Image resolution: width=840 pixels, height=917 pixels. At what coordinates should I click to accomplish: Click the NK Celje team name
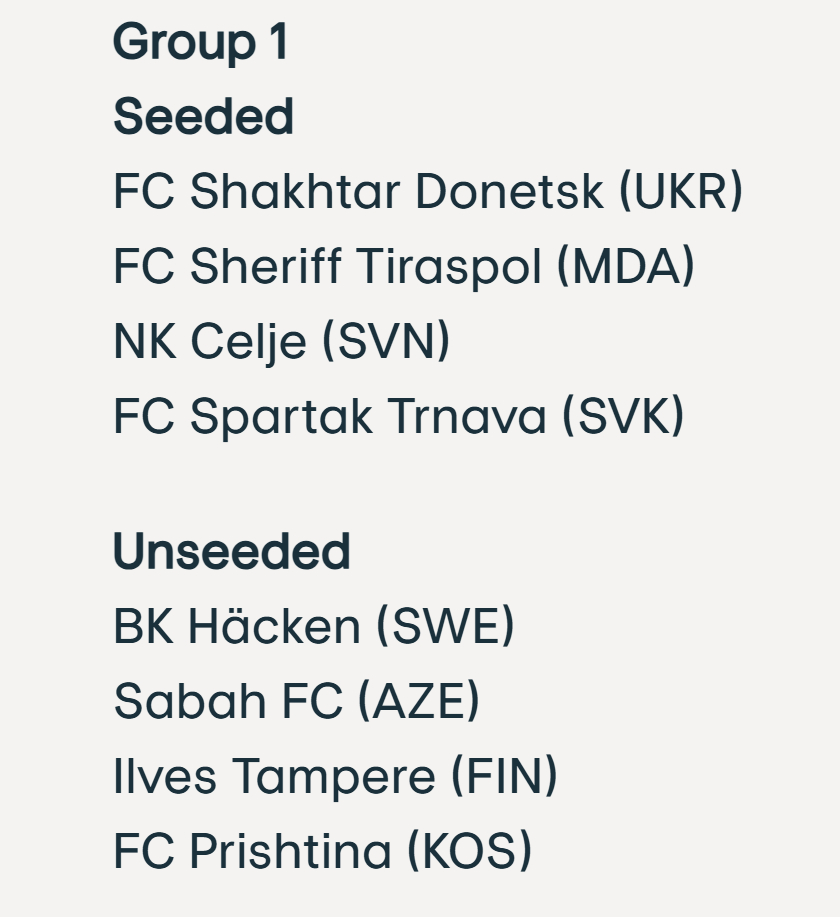pyautogui.click(x=210, y=342)
